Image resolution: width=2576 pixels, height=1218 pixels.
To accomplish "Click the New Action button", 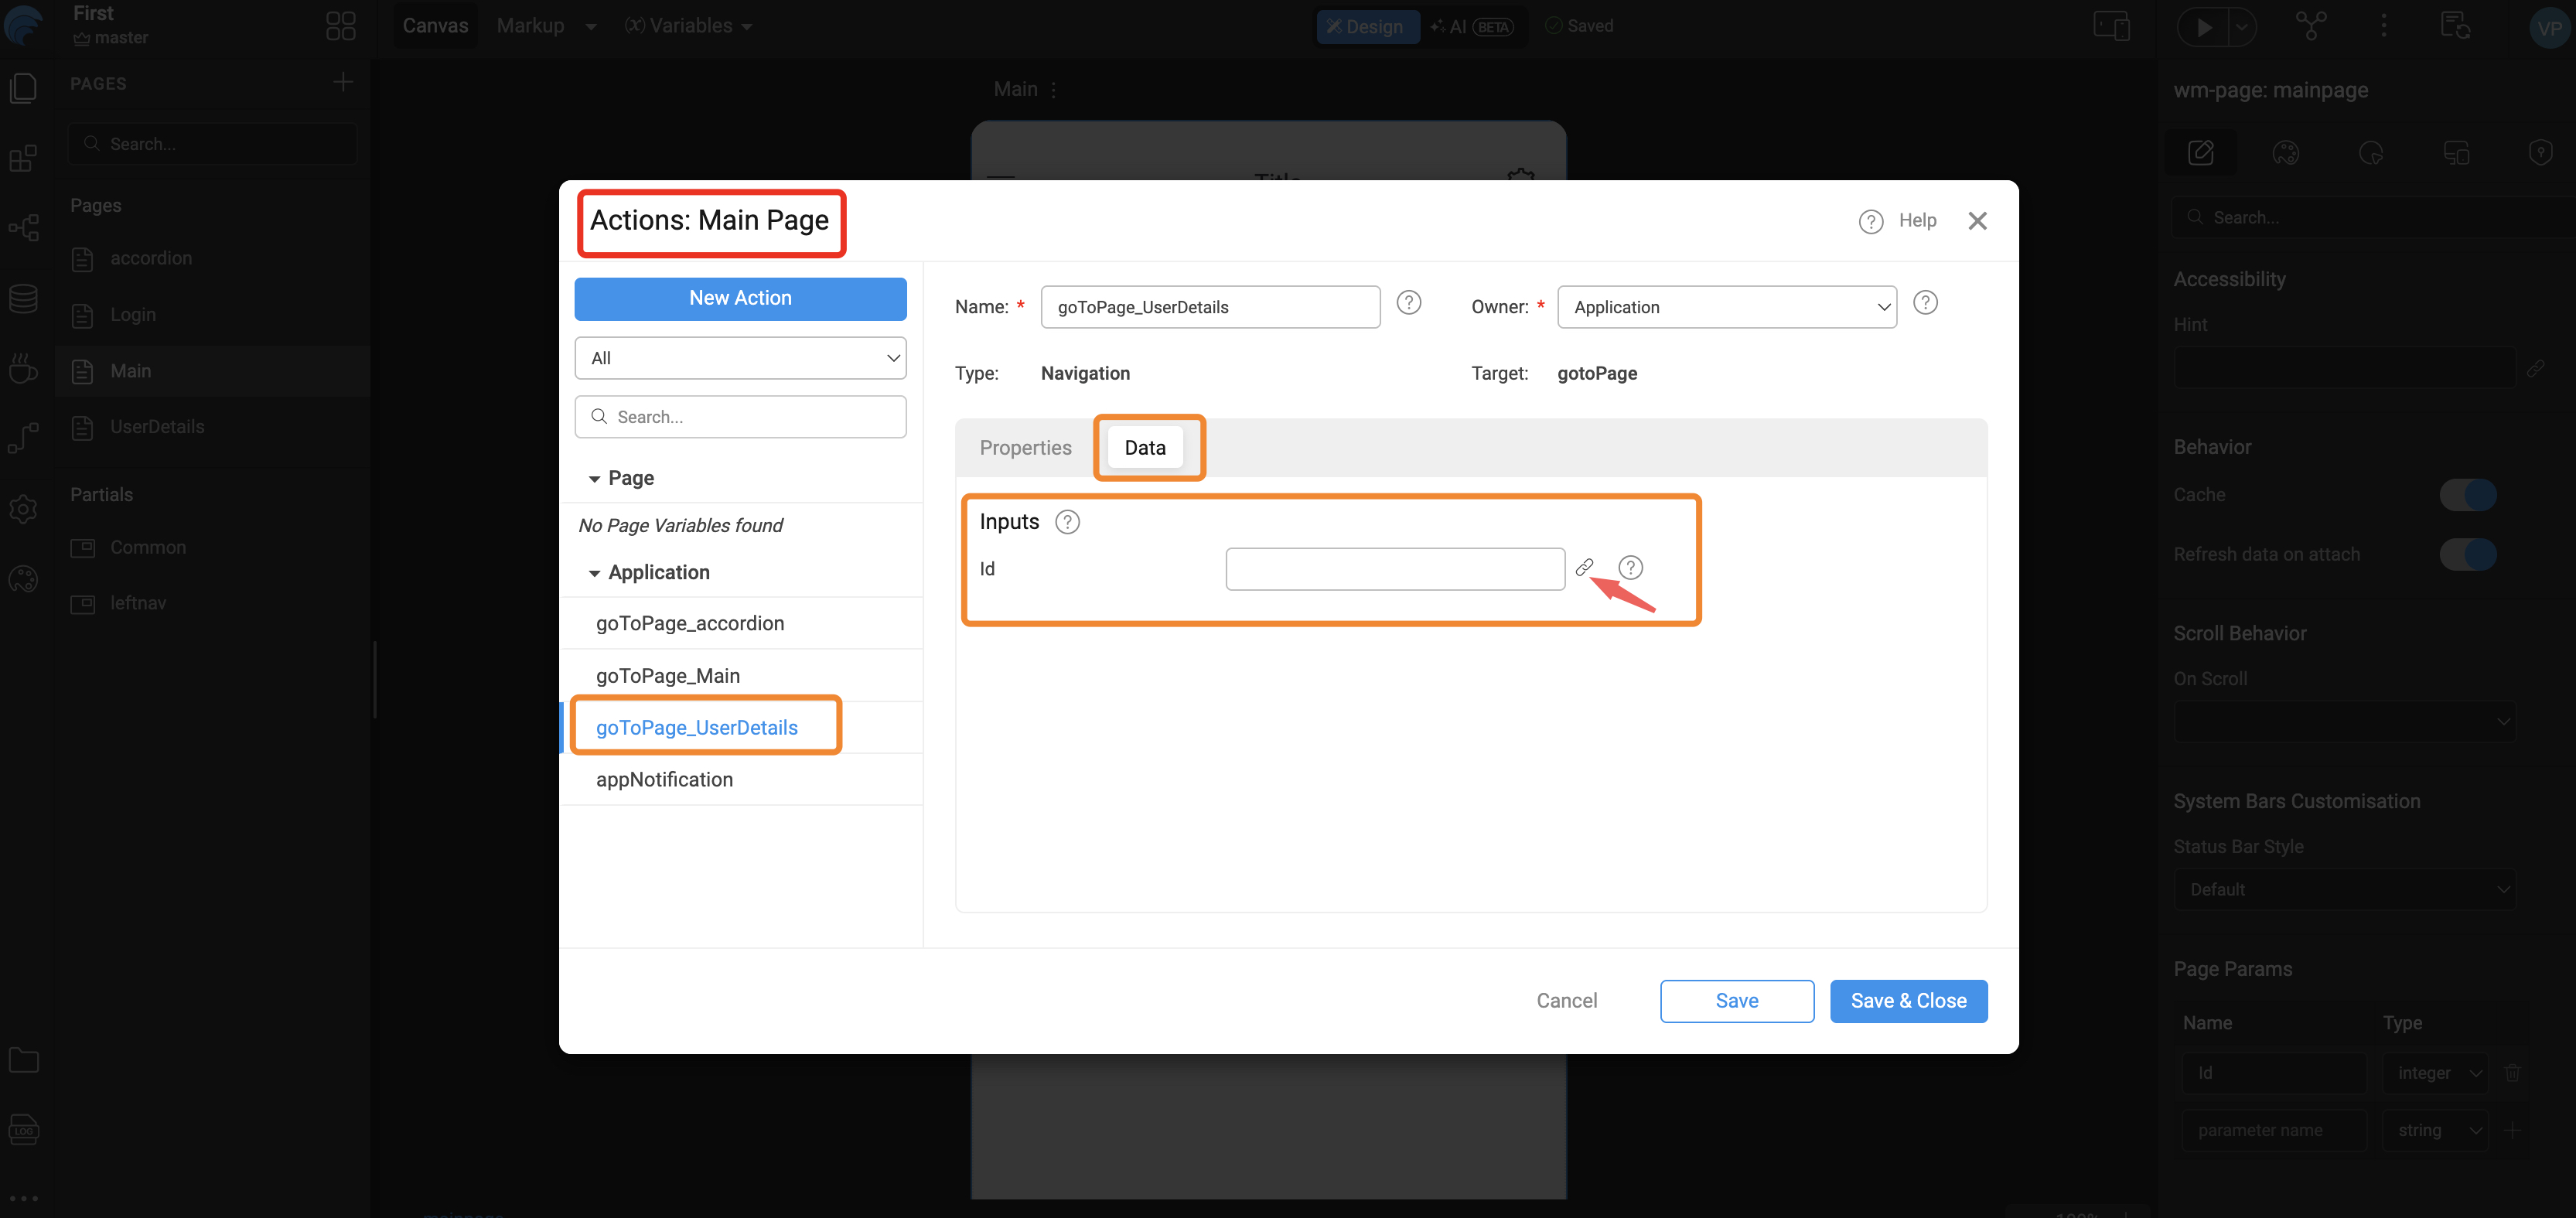I will (740, 299).
